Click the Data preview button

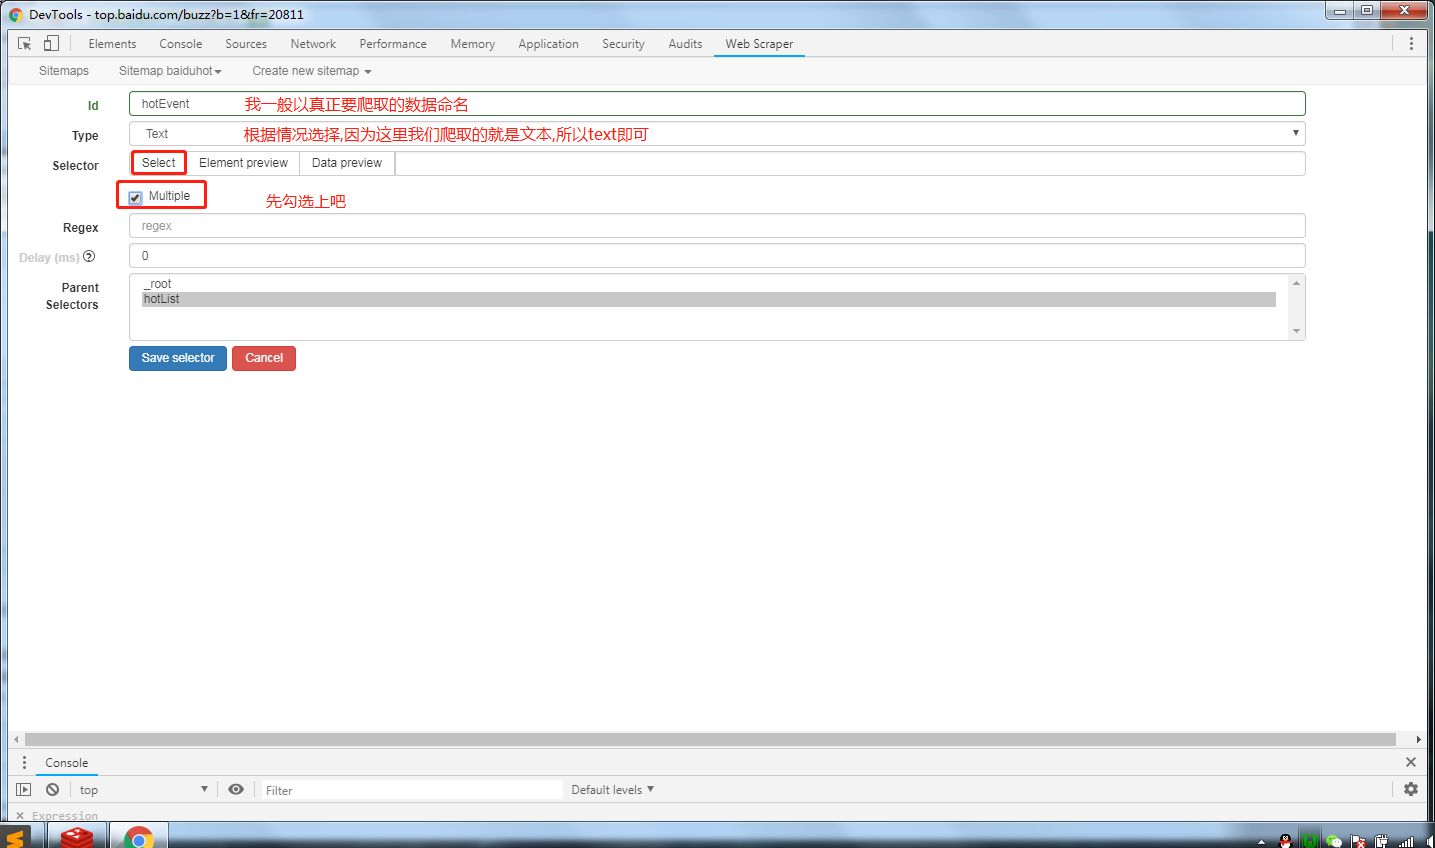(x=347, y=163)
